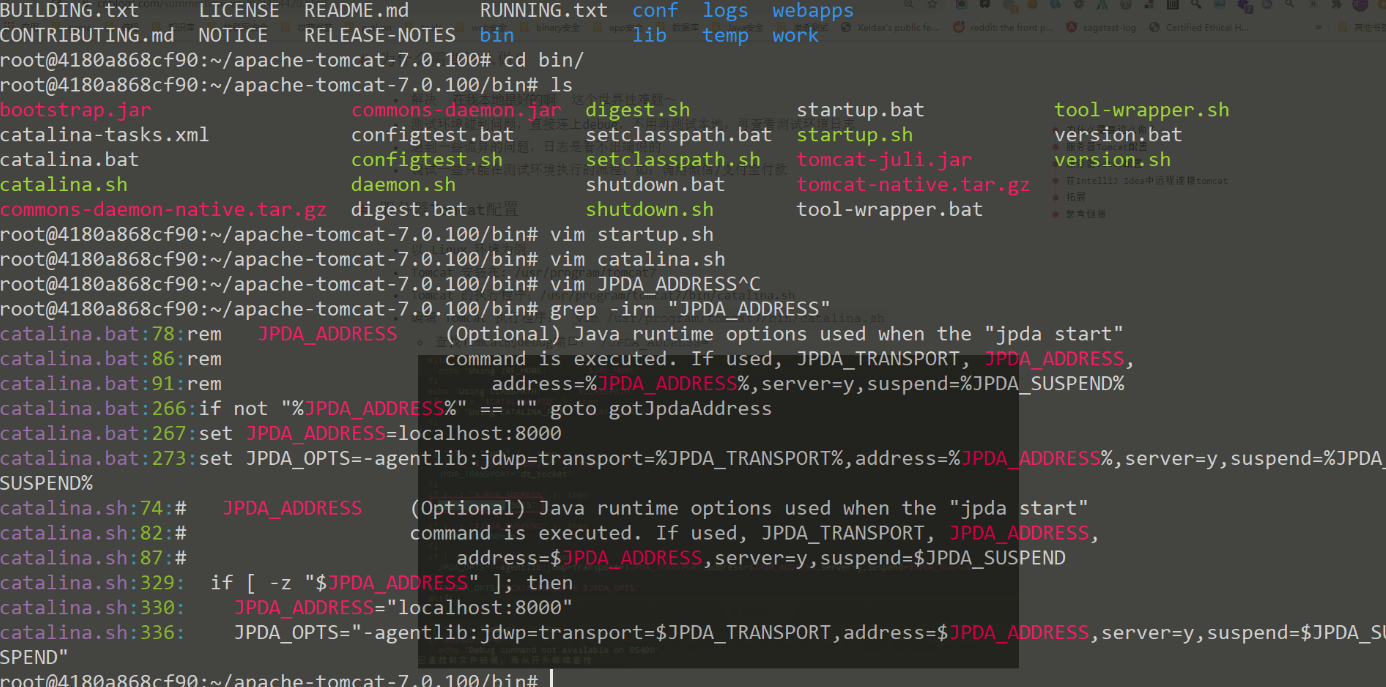Click the grep -irn "JPDA_ADDRESS" command

[690, 309]
